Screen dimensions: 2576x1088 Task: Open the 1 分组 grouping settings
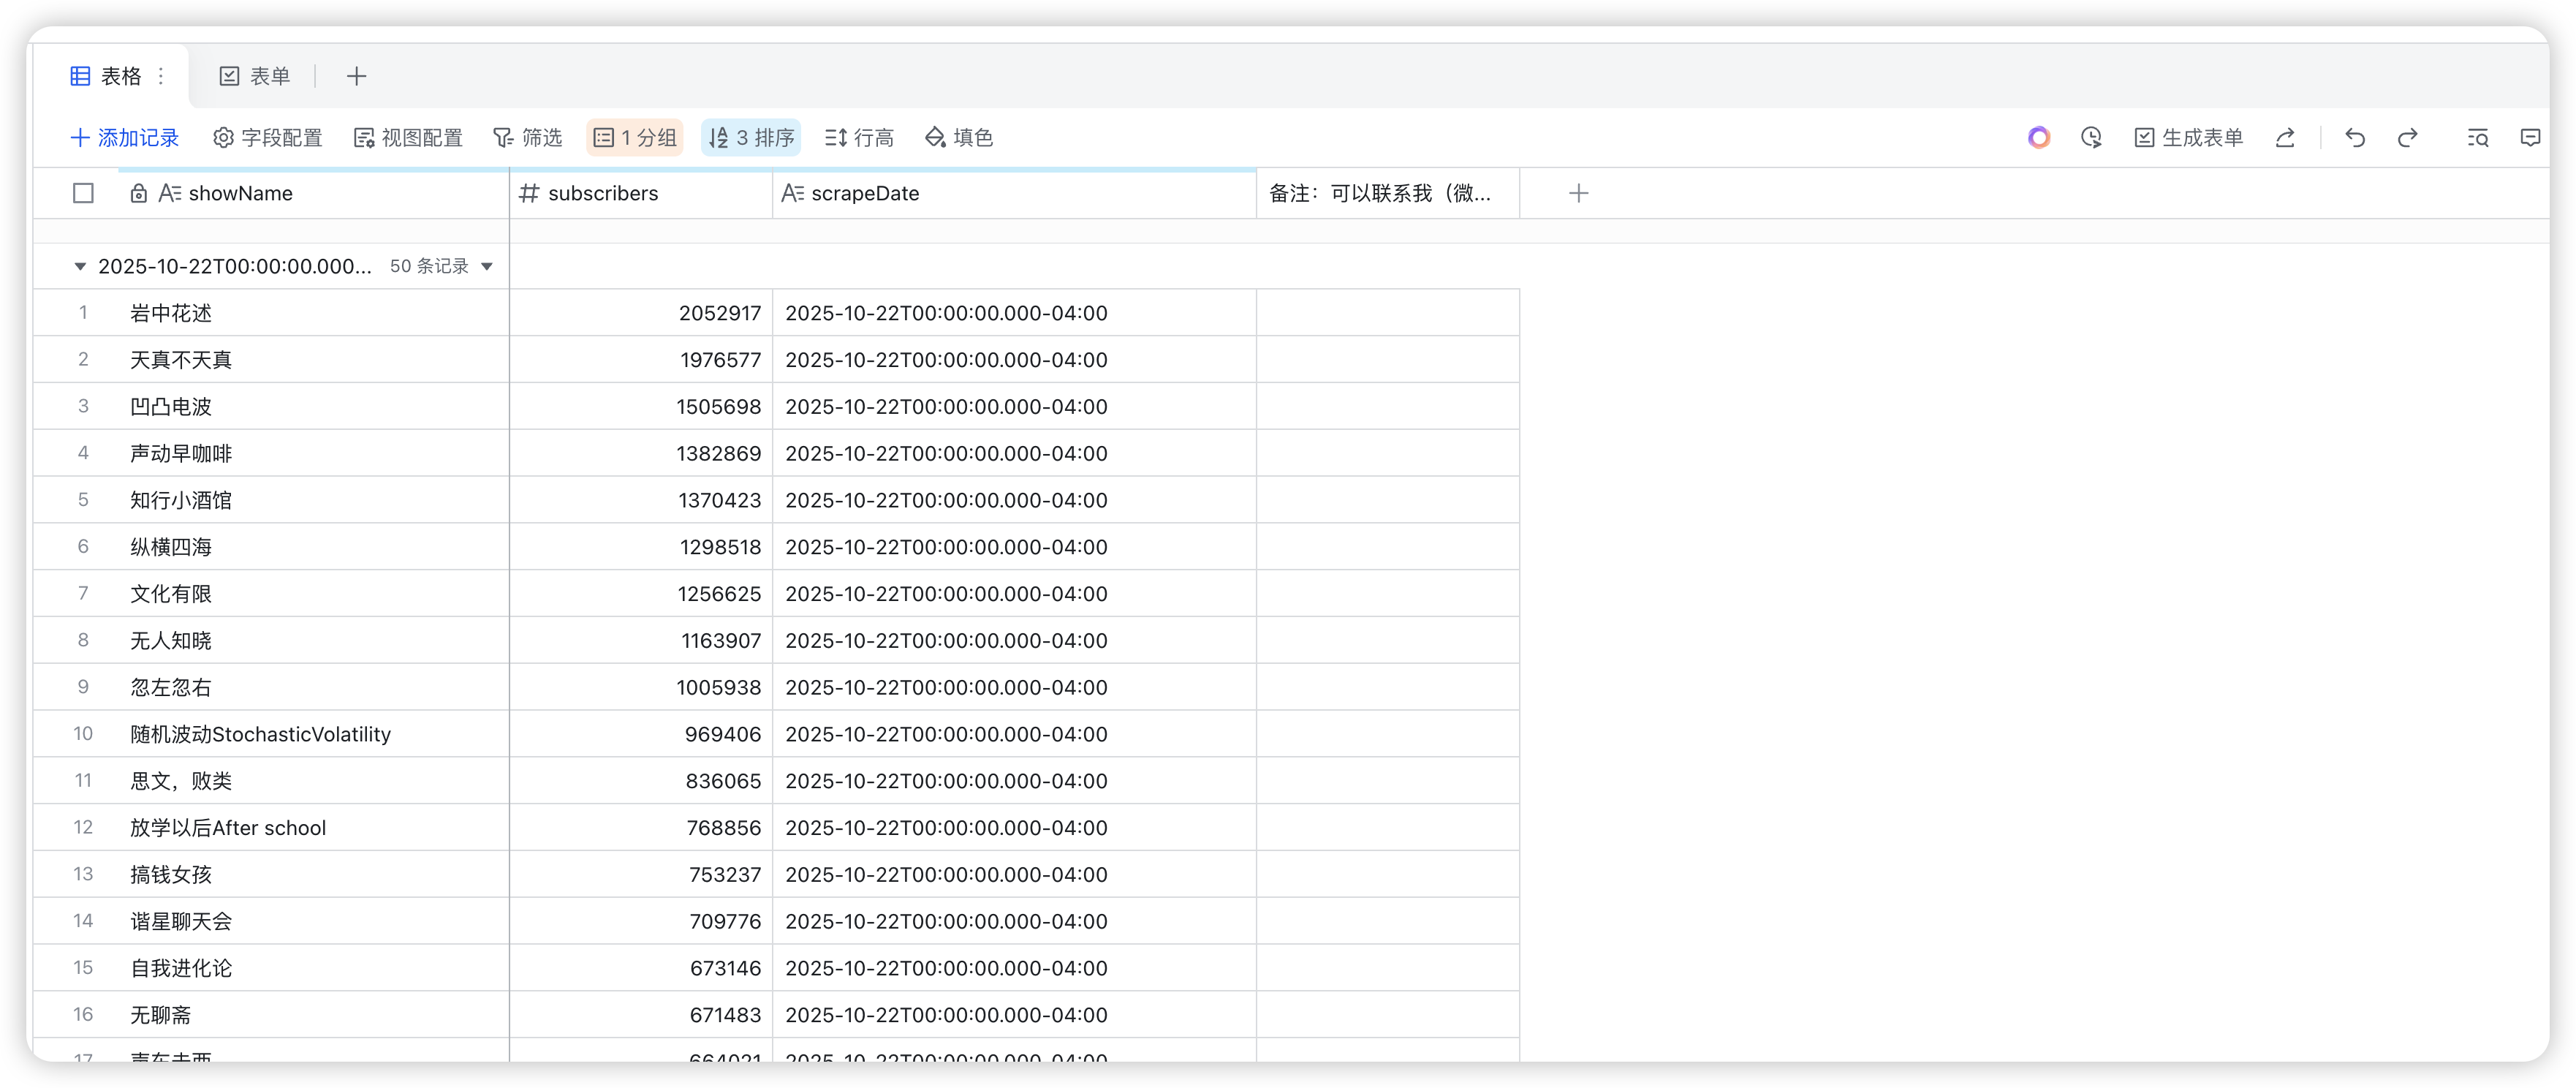click(635, 138)
